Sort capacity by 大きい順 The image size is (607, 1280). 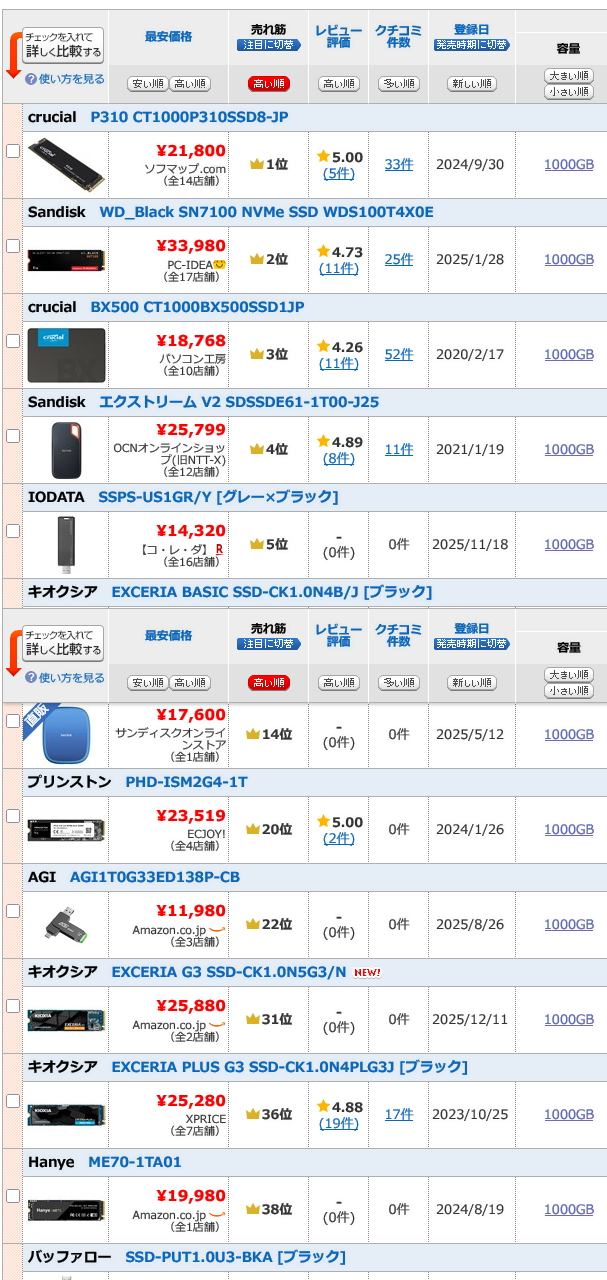(569, 76)
